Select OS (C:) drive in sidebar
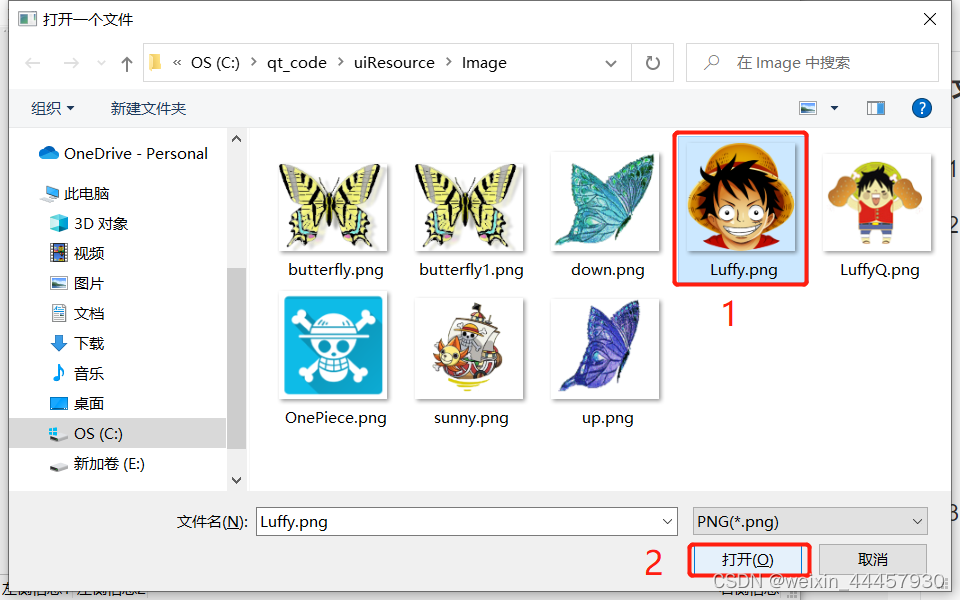 [118, 433]
